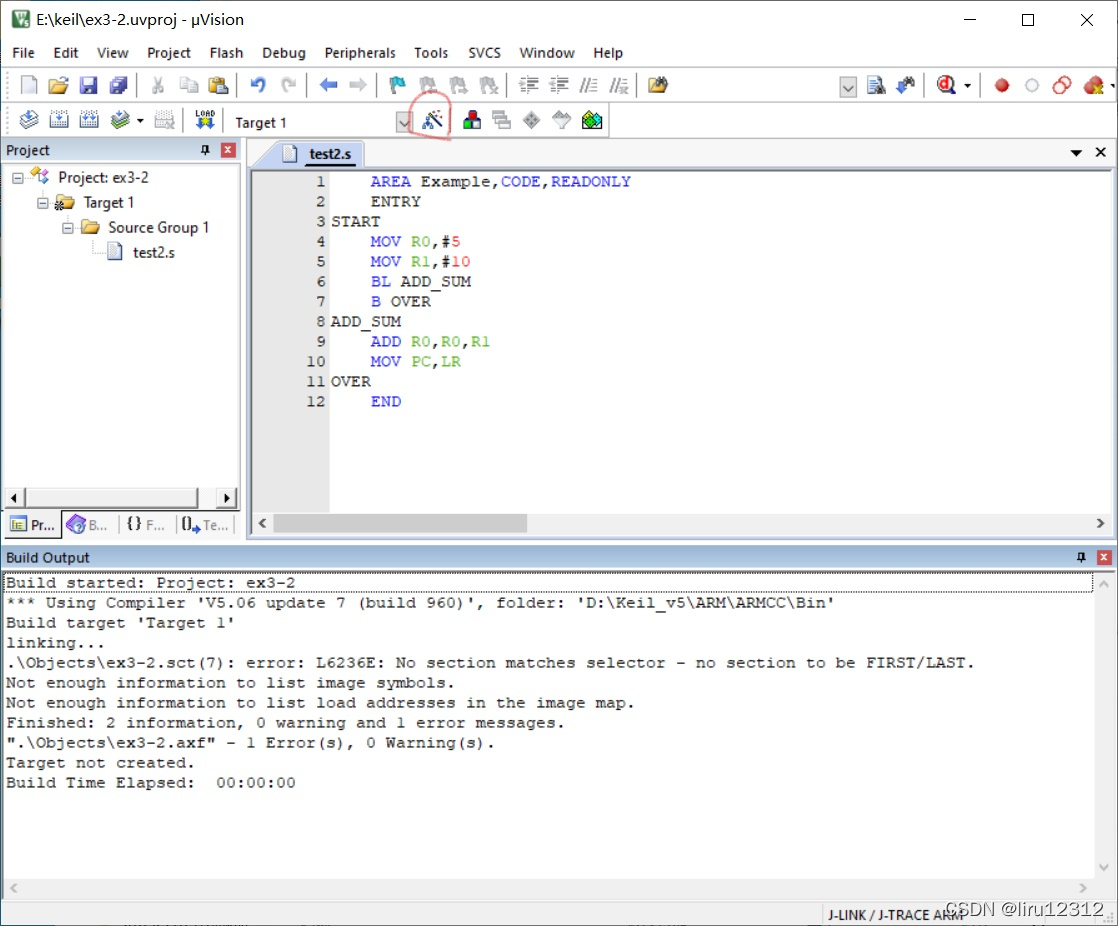Viewport: 1118px width, 926px height.
Task: Rebuild all target files
Action: (x=88, y=120)
